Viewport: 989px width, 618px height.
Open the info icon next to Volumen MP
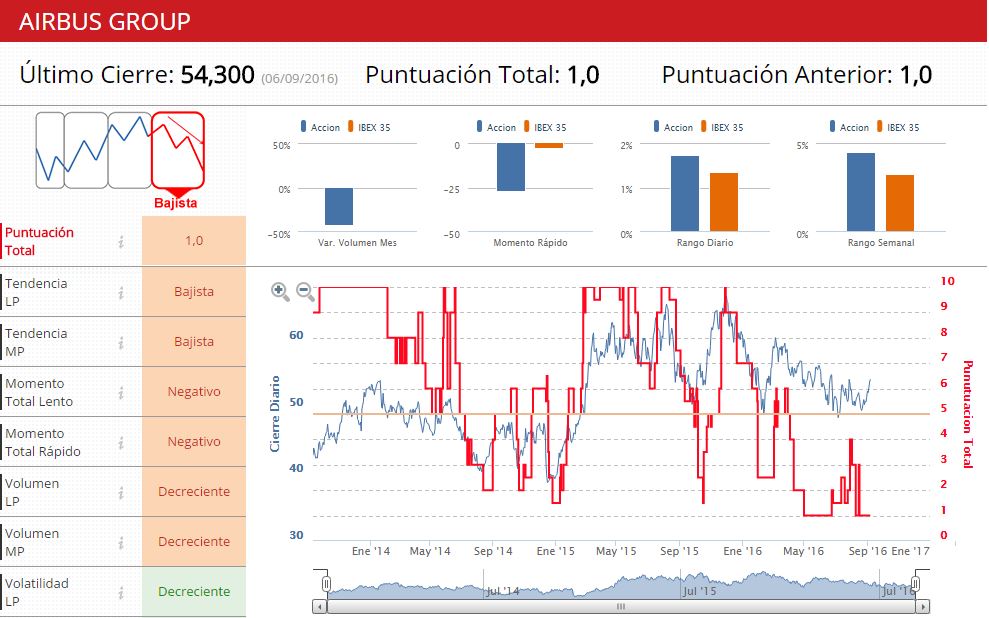121,542
